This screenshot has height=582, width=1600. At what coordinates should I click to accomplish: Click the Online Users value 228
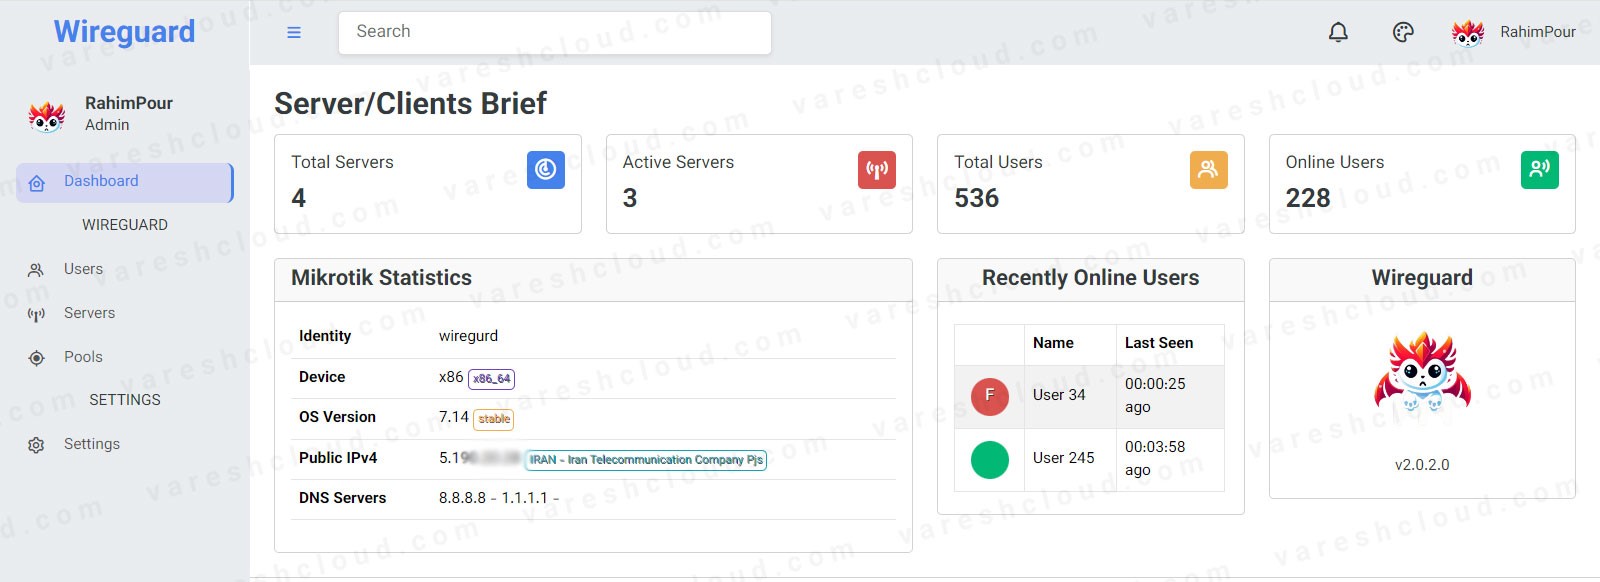(x=1308, y=198)
